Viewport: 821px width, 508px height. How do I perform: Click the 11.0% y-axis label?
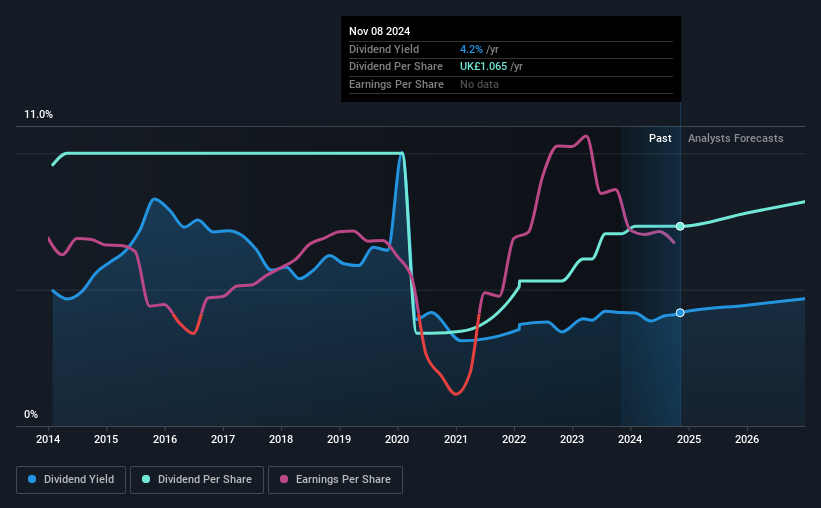coord(39,115)
